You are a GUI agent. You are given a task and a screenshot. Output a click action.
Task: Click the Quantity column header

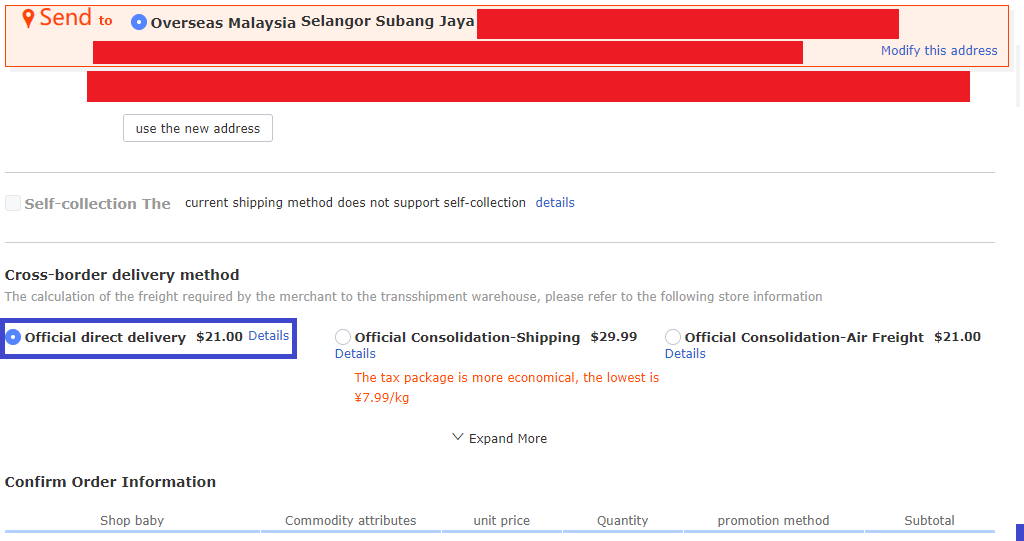click(x=622, y=521)
